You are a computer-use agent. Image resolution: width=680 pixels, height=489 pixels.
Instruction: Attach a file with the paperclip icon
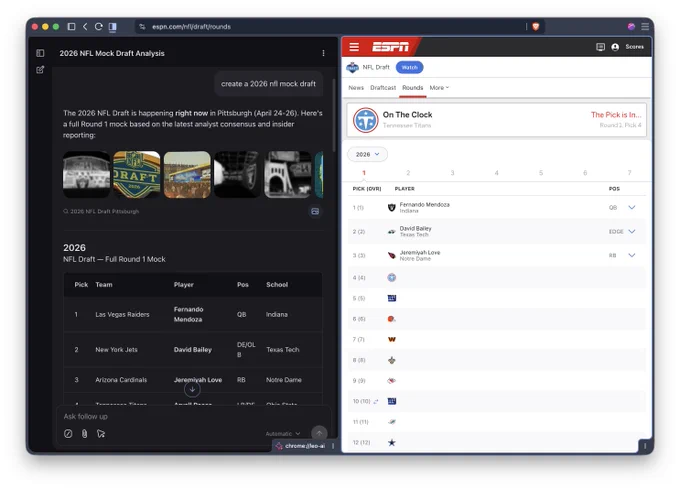(85, 434)
